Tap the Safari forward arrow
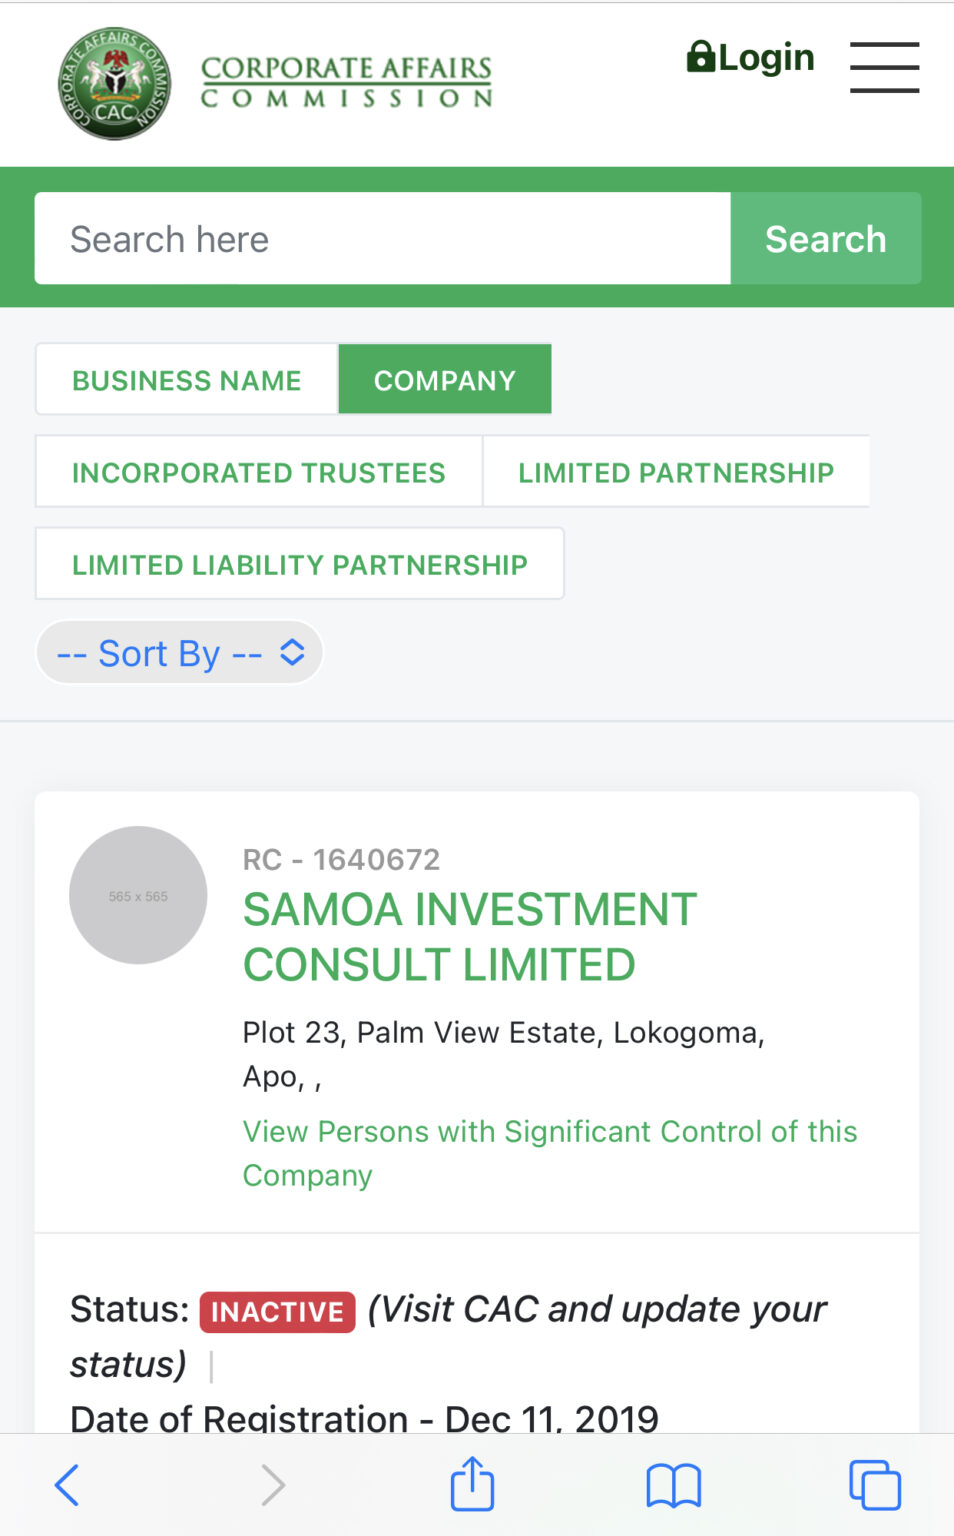Viewport: 954px width, 1536px height. 272,1485
